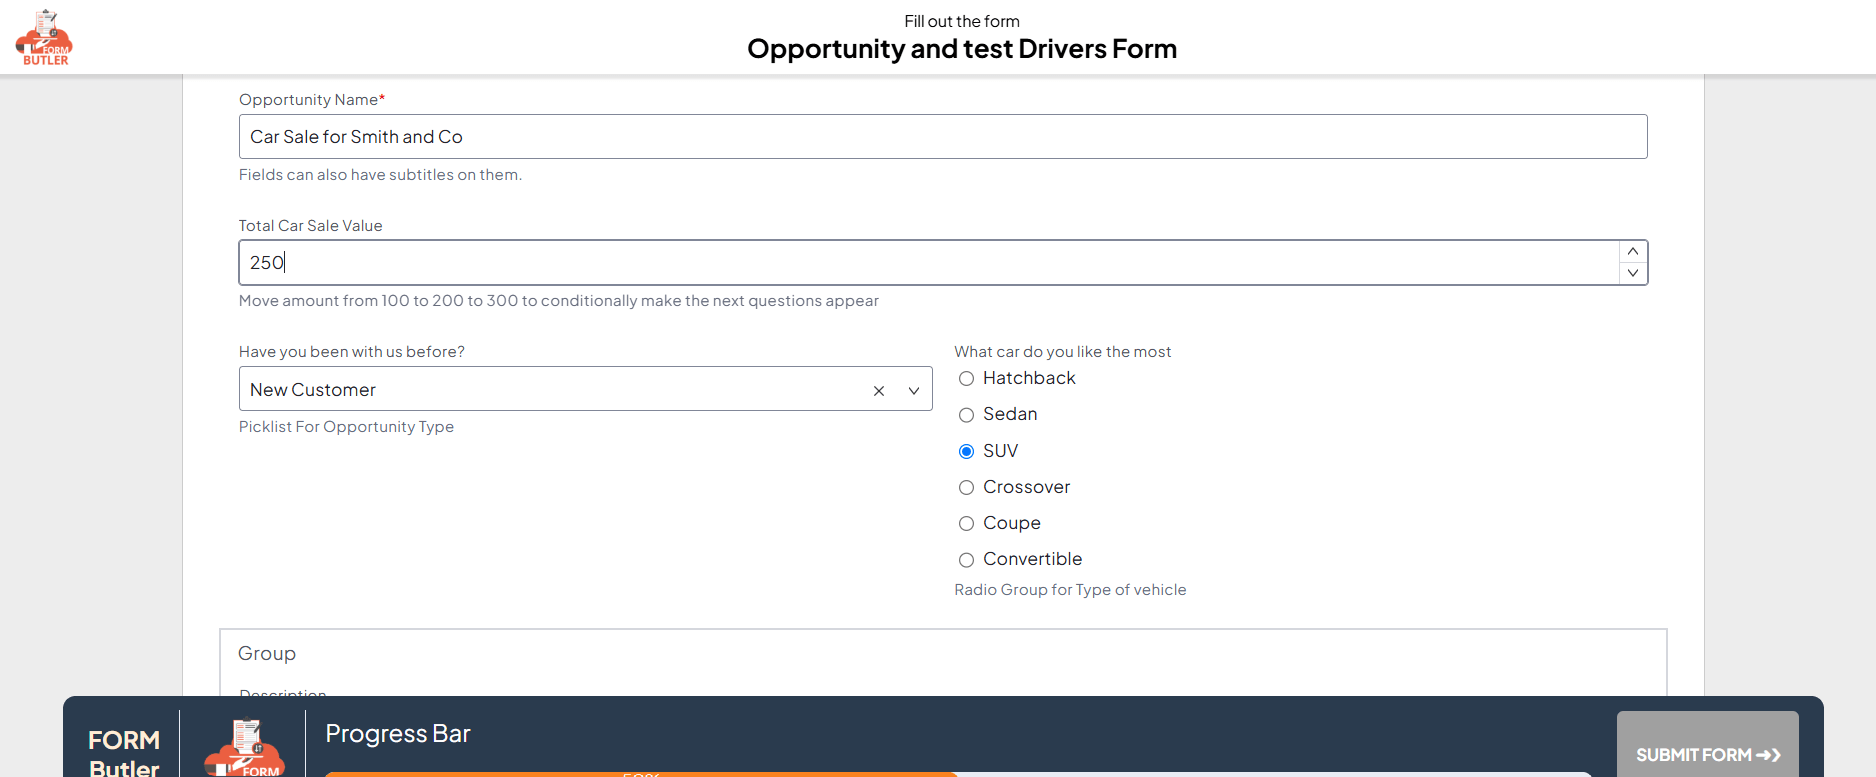The image size is (1876, 777).
Task: Click 'What car do you like the most' label
Action: tap(1062, 352)
